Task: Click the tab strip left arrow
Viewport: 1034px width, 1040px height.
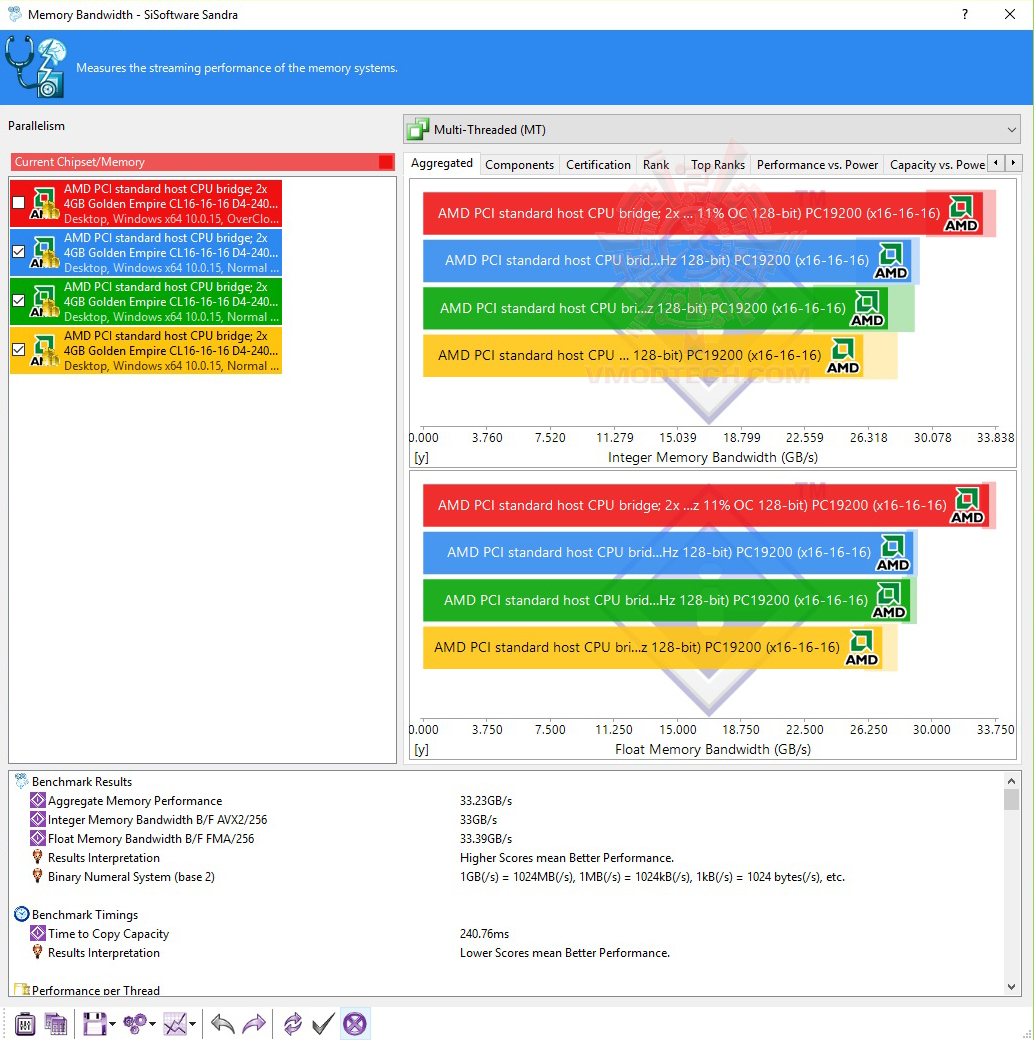Action: pyautogui.click(x=996, y=162)
